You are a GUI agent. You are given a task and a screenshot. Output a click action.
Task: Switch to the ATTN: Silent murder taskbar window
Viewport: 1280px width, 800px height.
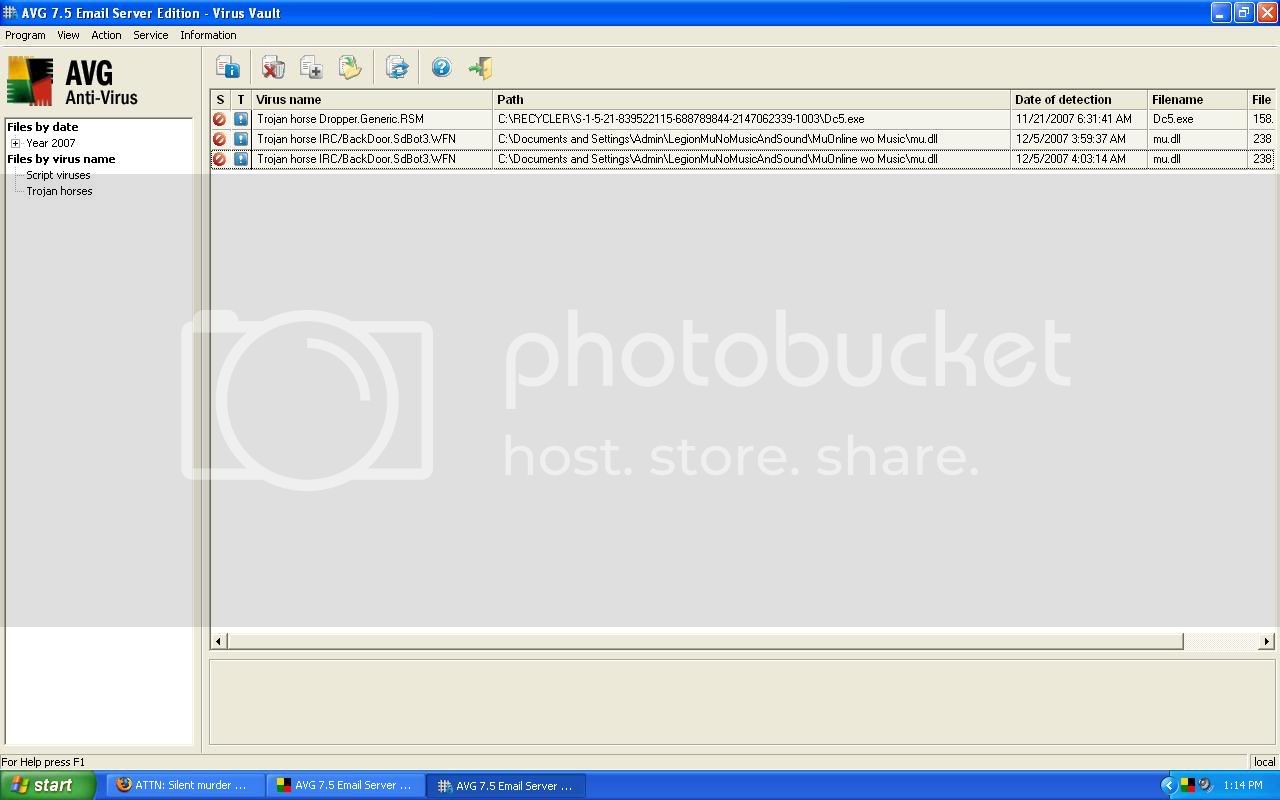187,785
